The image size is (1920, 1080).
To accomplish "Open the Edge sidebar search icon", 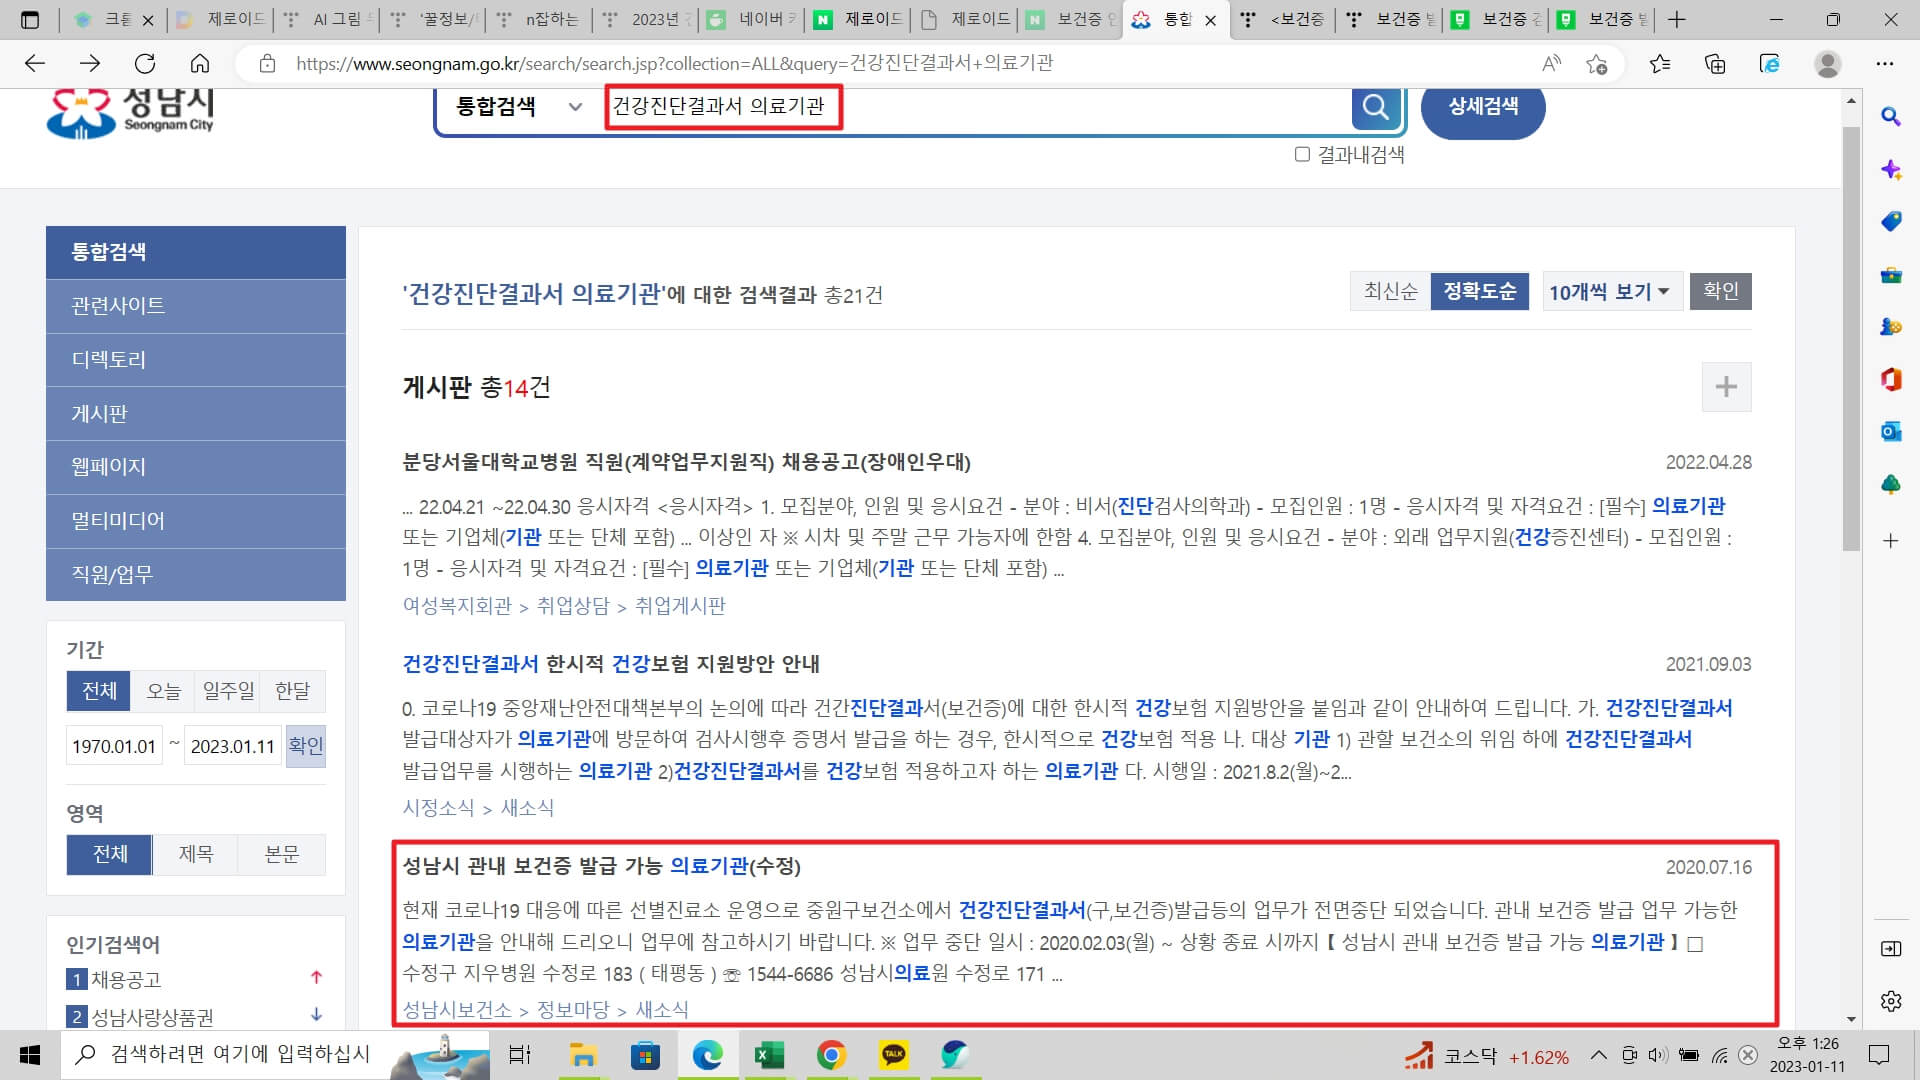I will (1891, 118).
